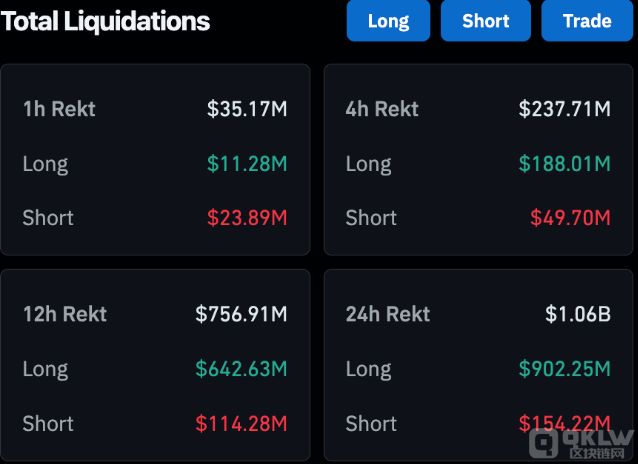Open the 24h Rekt card title
This screenshot has height=464, width=638.
pyautogui.click(x=388, y=314)
